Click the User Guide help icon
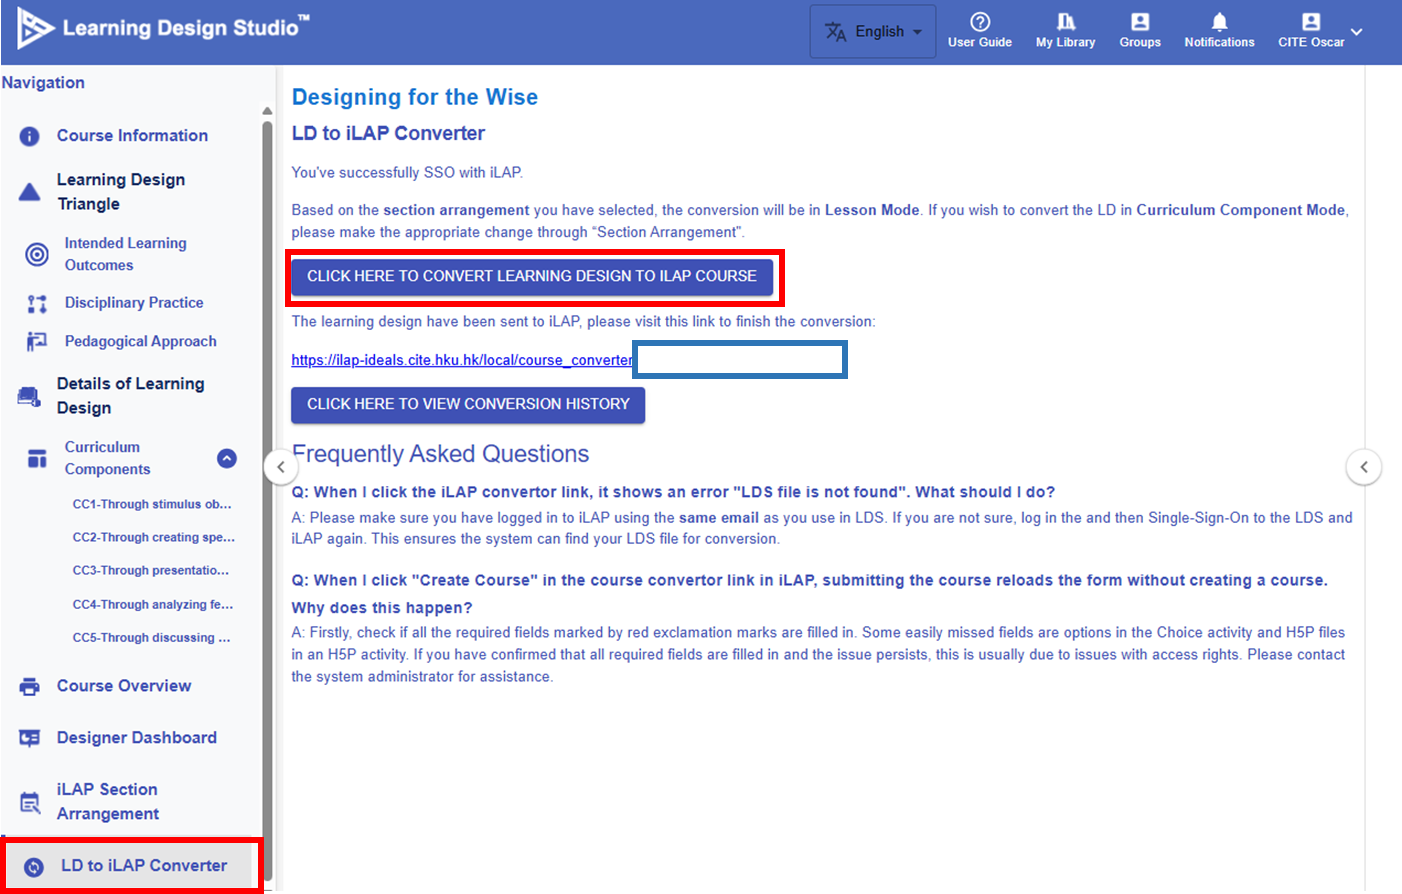The width and height of the screenshot is (1402, 894). click(x=980, y=23)
